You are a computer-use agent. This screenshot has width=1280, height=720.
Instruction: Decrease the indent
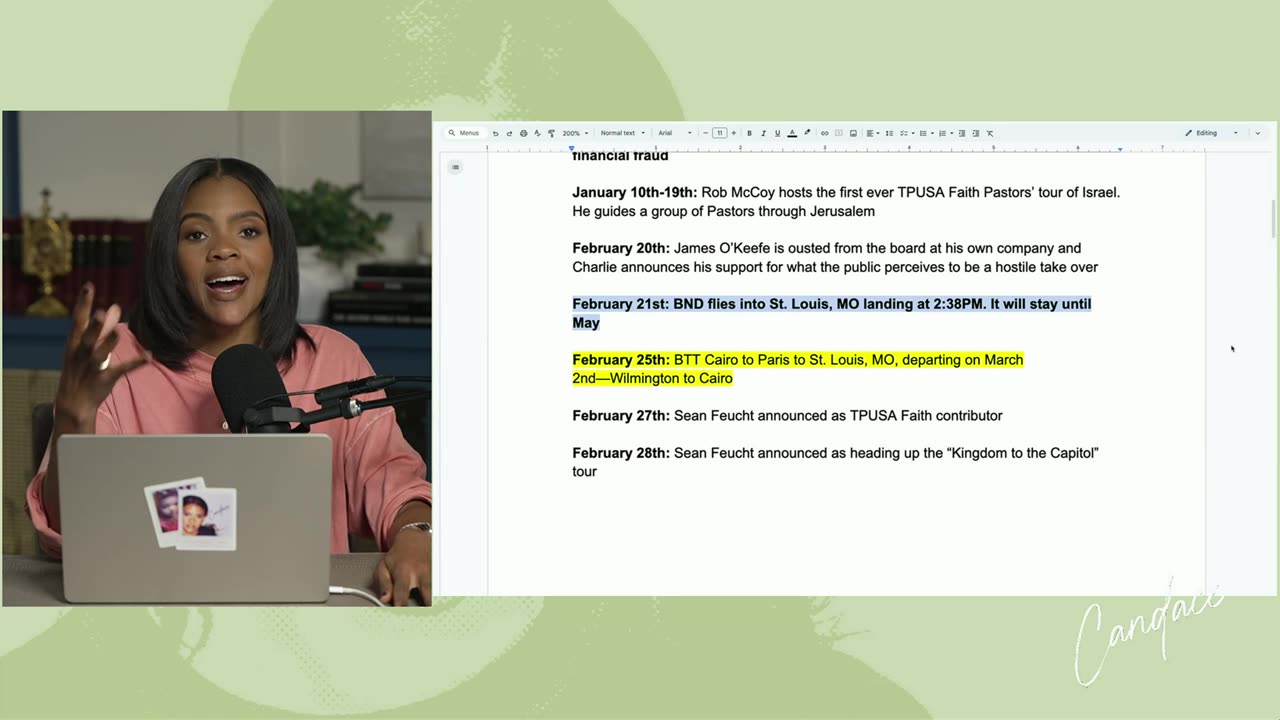962,133
